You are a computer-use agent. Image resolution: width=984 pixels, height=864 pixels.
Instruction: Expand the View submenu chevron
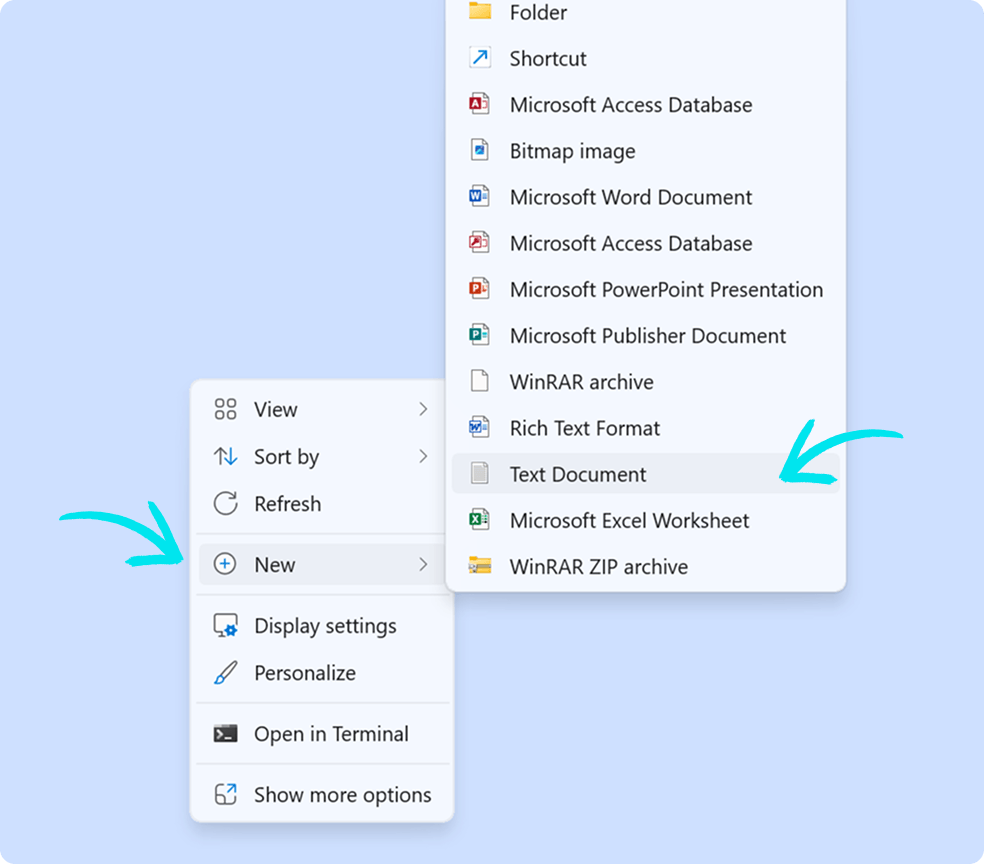pyautogui.click(x=425, y=409)
